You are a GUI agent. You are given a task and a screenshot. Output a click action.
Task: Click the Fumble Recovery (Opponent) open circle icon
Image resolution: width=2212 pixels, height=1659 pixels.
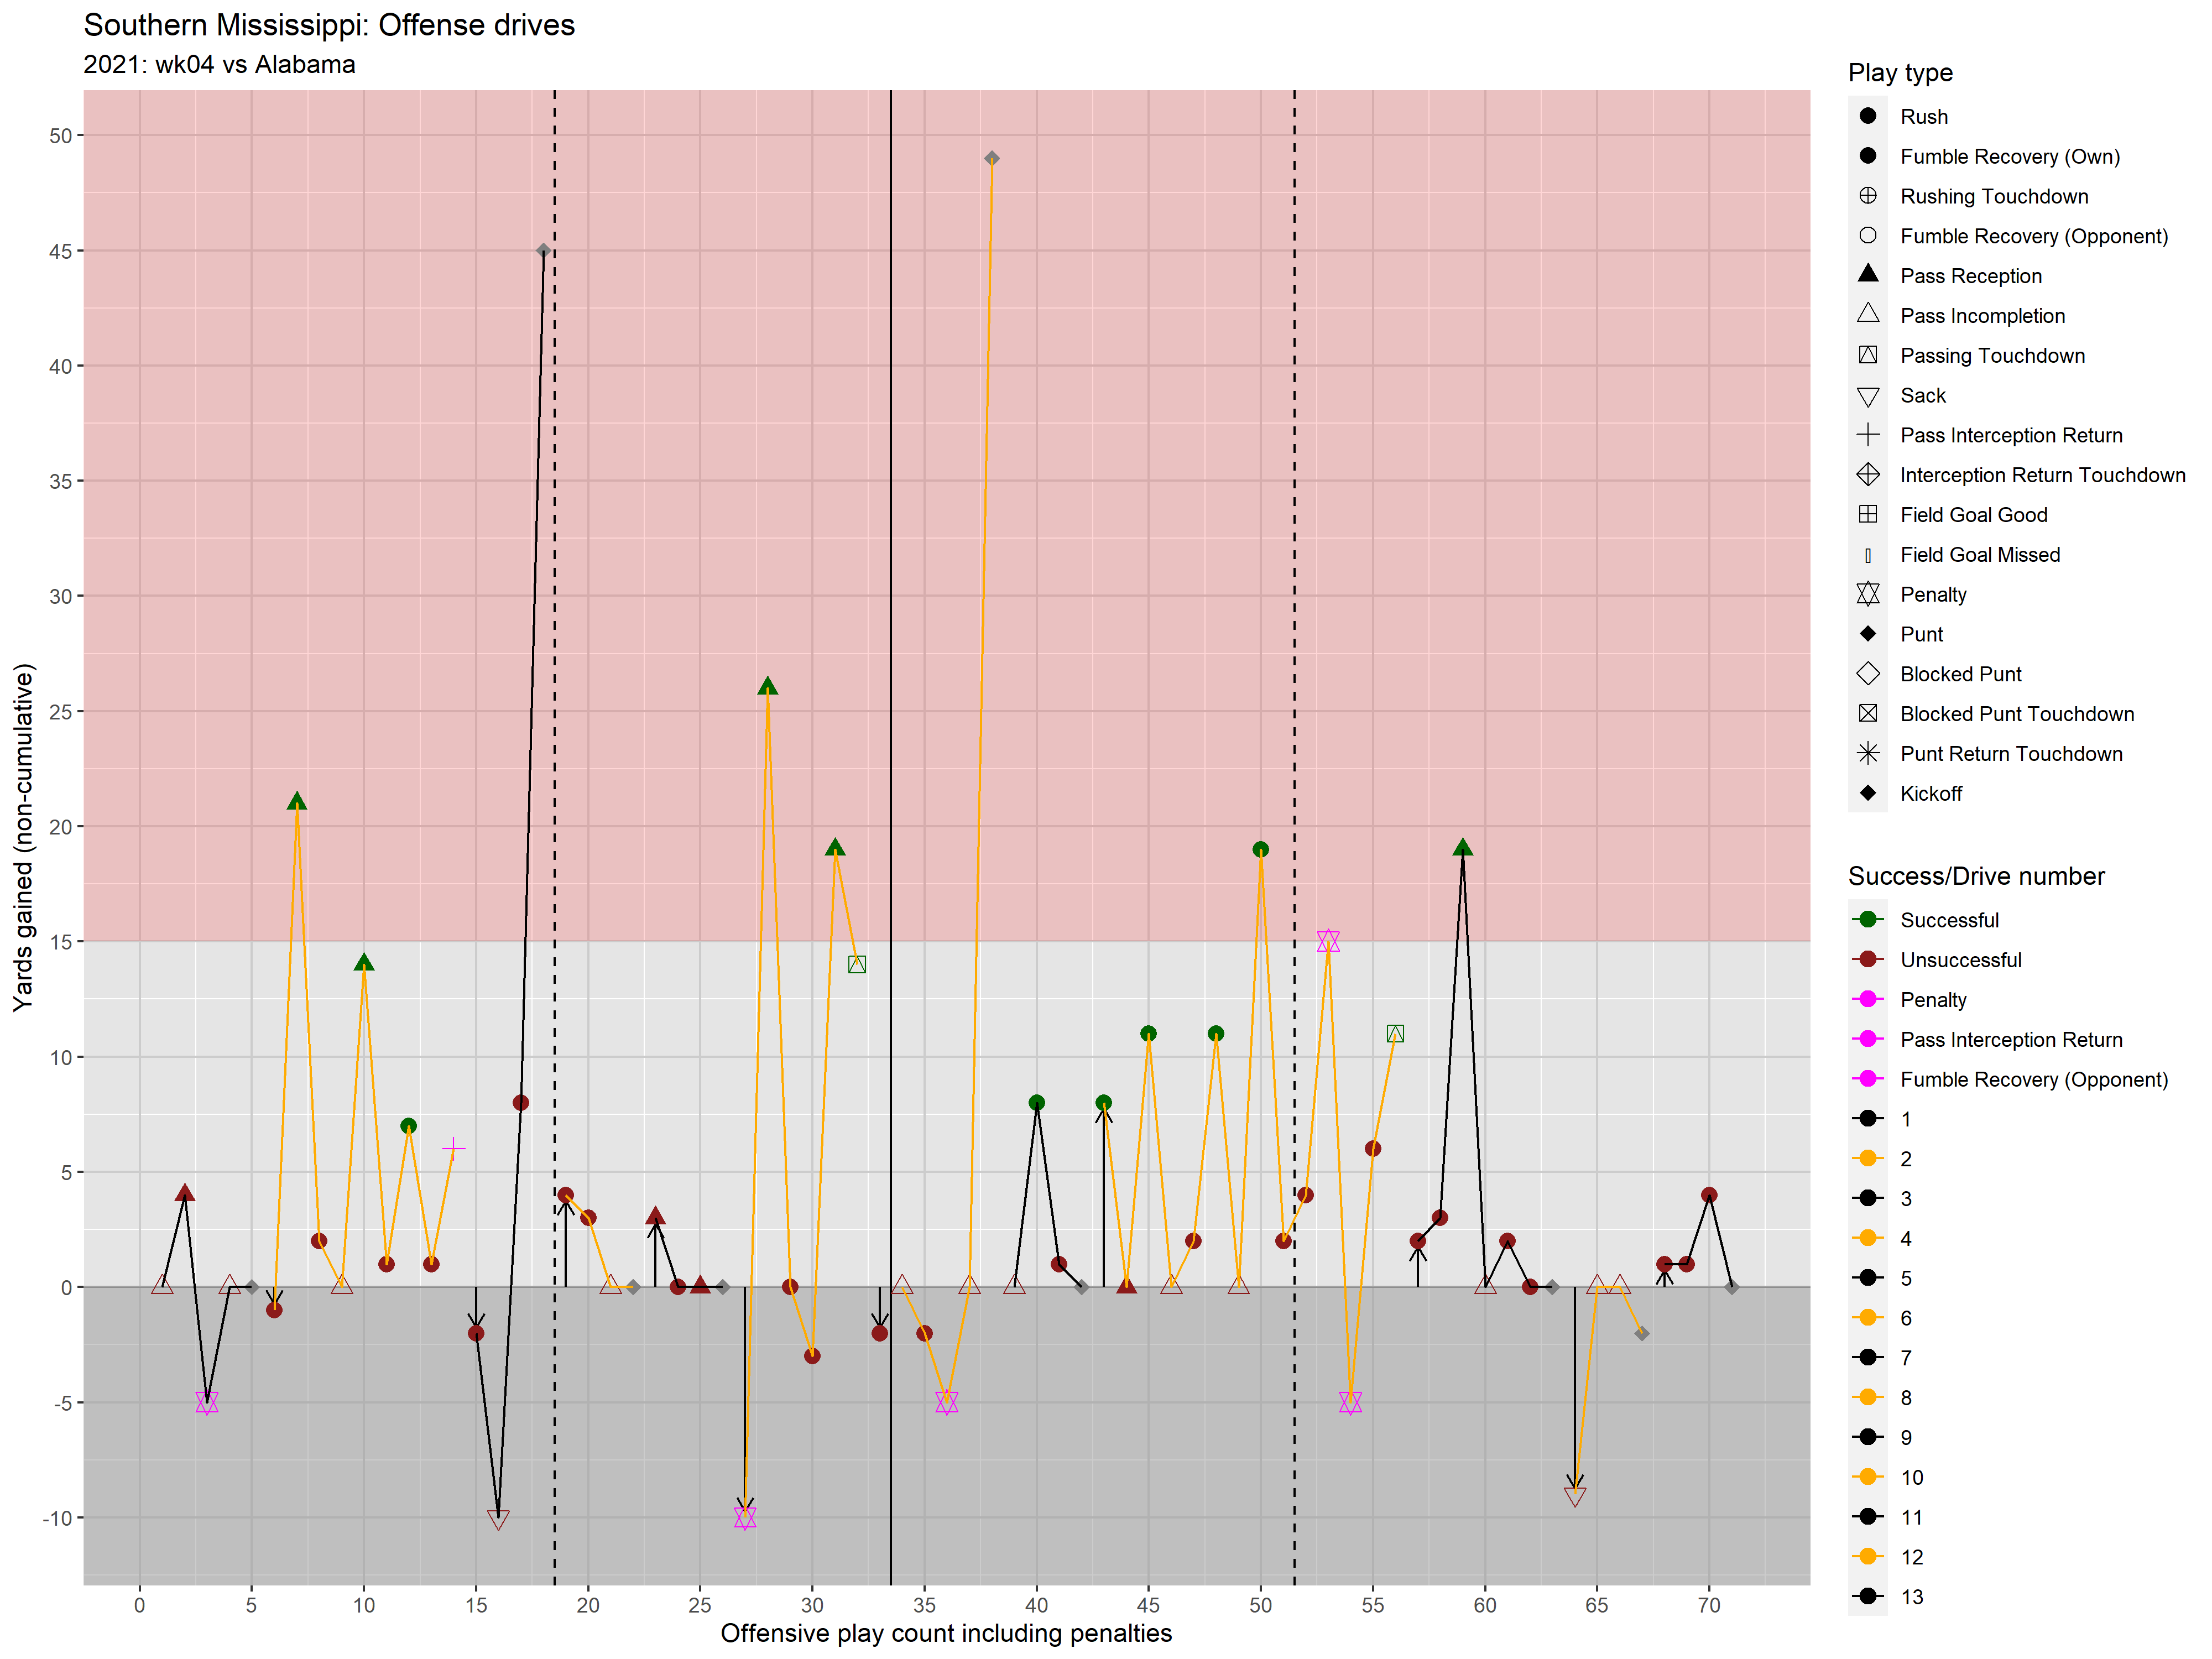tap(1867, 236)
